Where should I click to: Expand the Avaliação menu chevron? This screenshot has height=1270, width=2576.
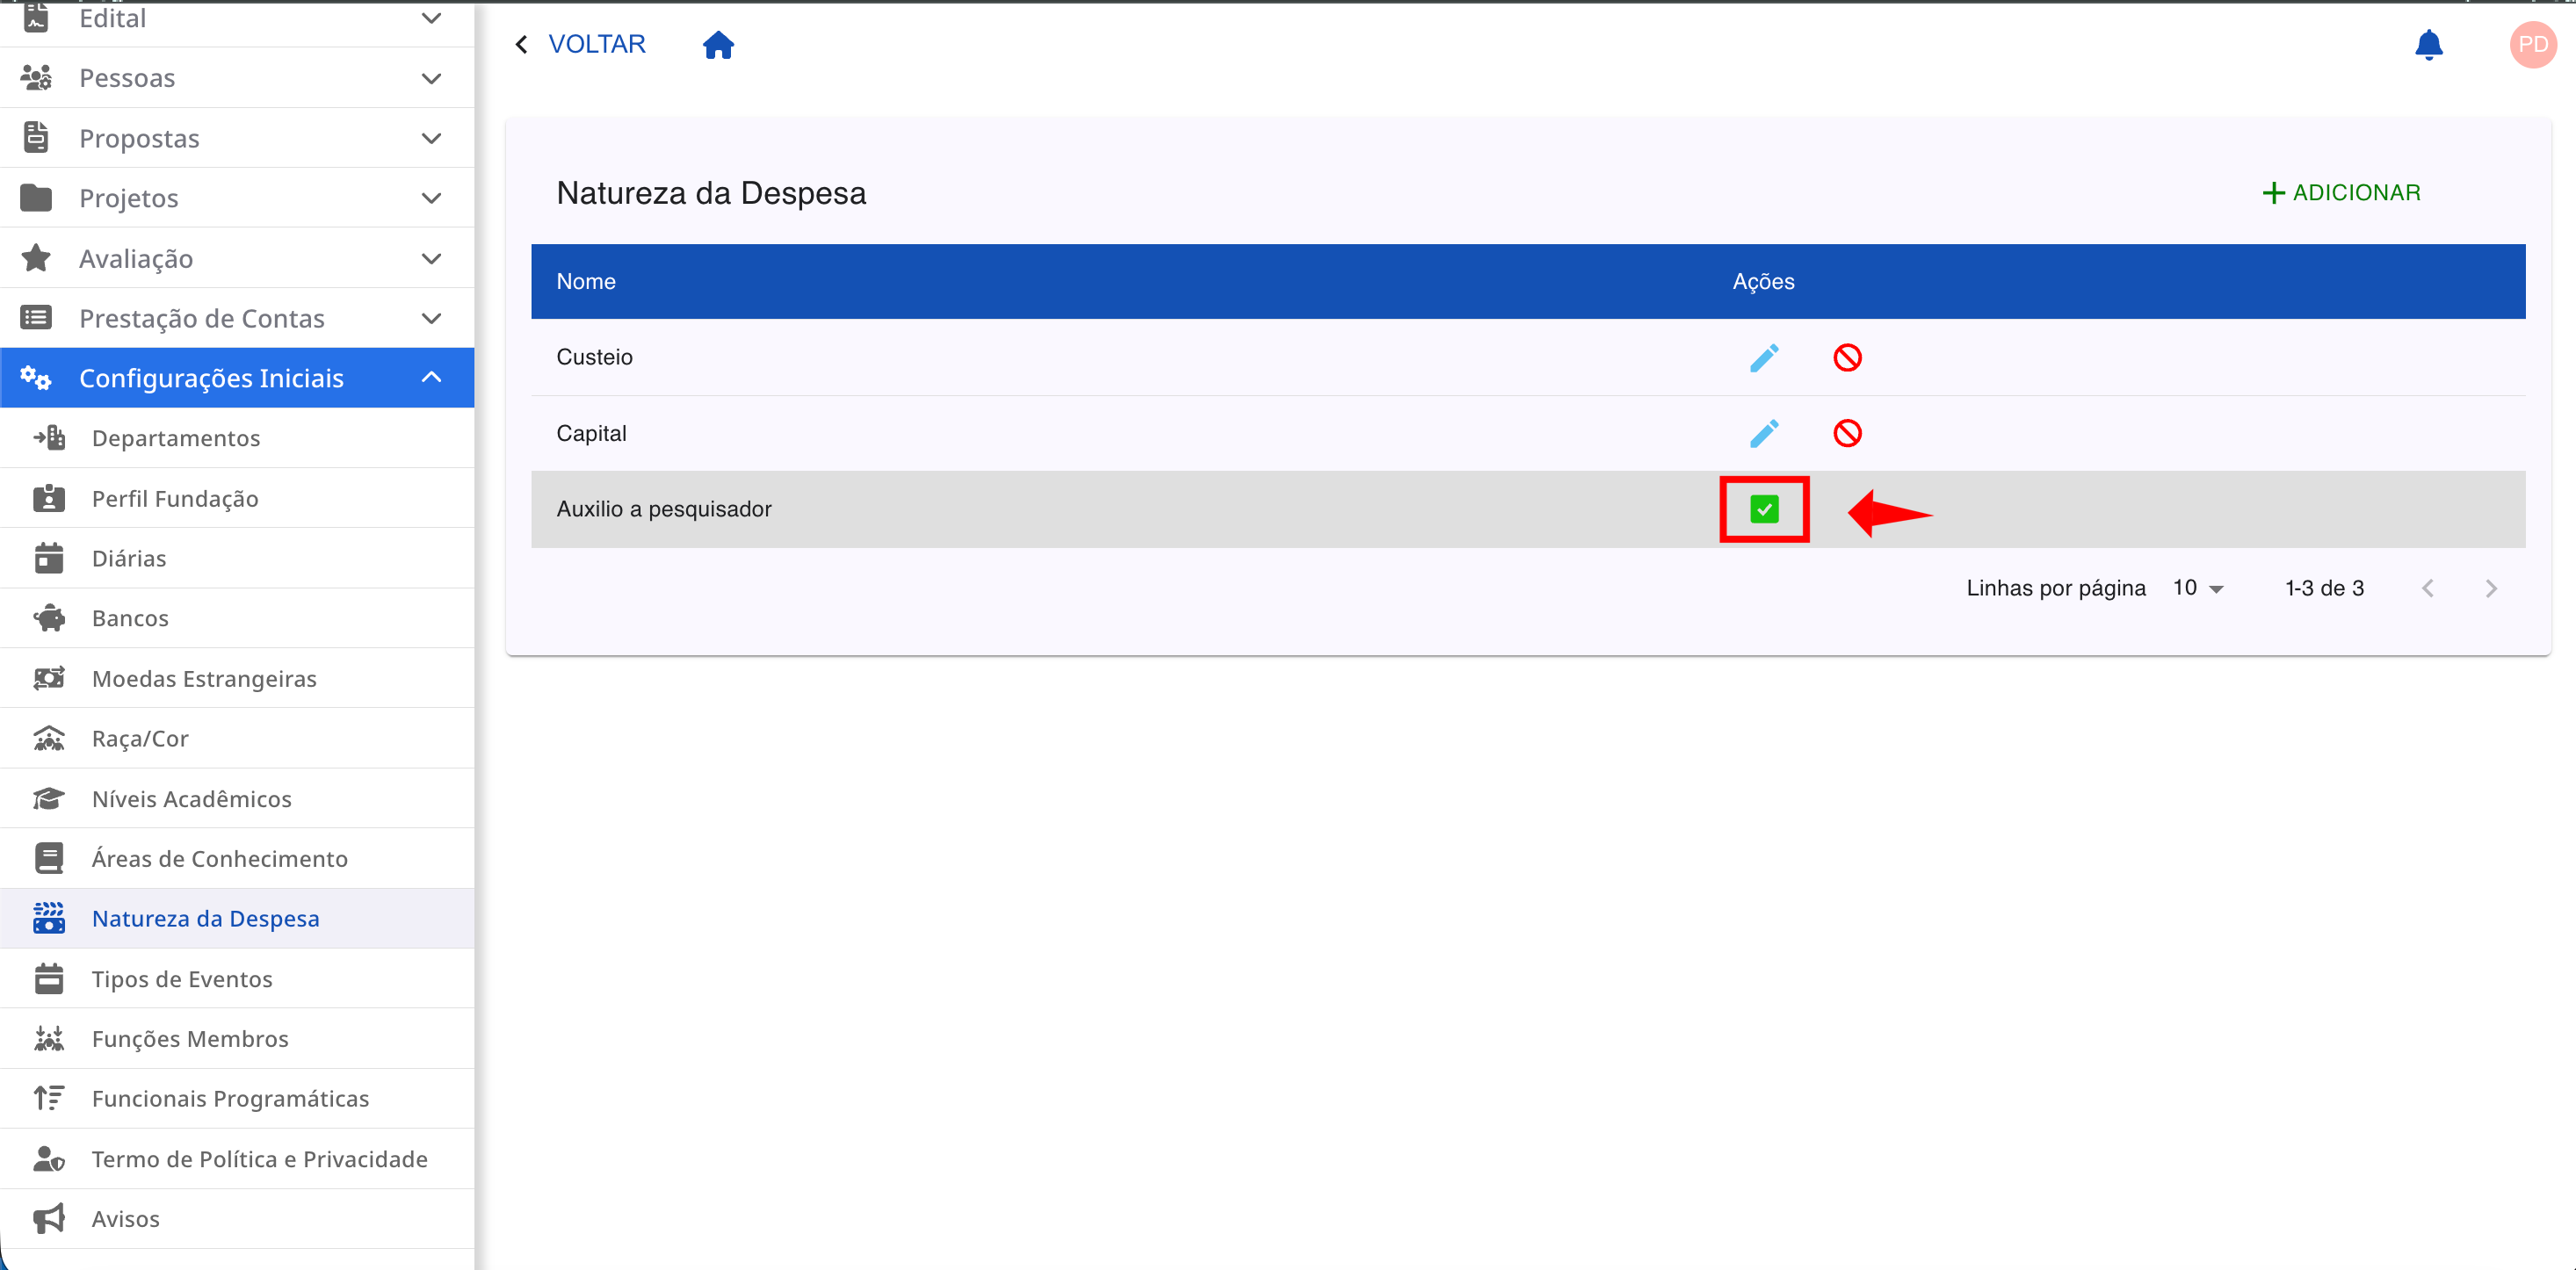pos(431,258)
